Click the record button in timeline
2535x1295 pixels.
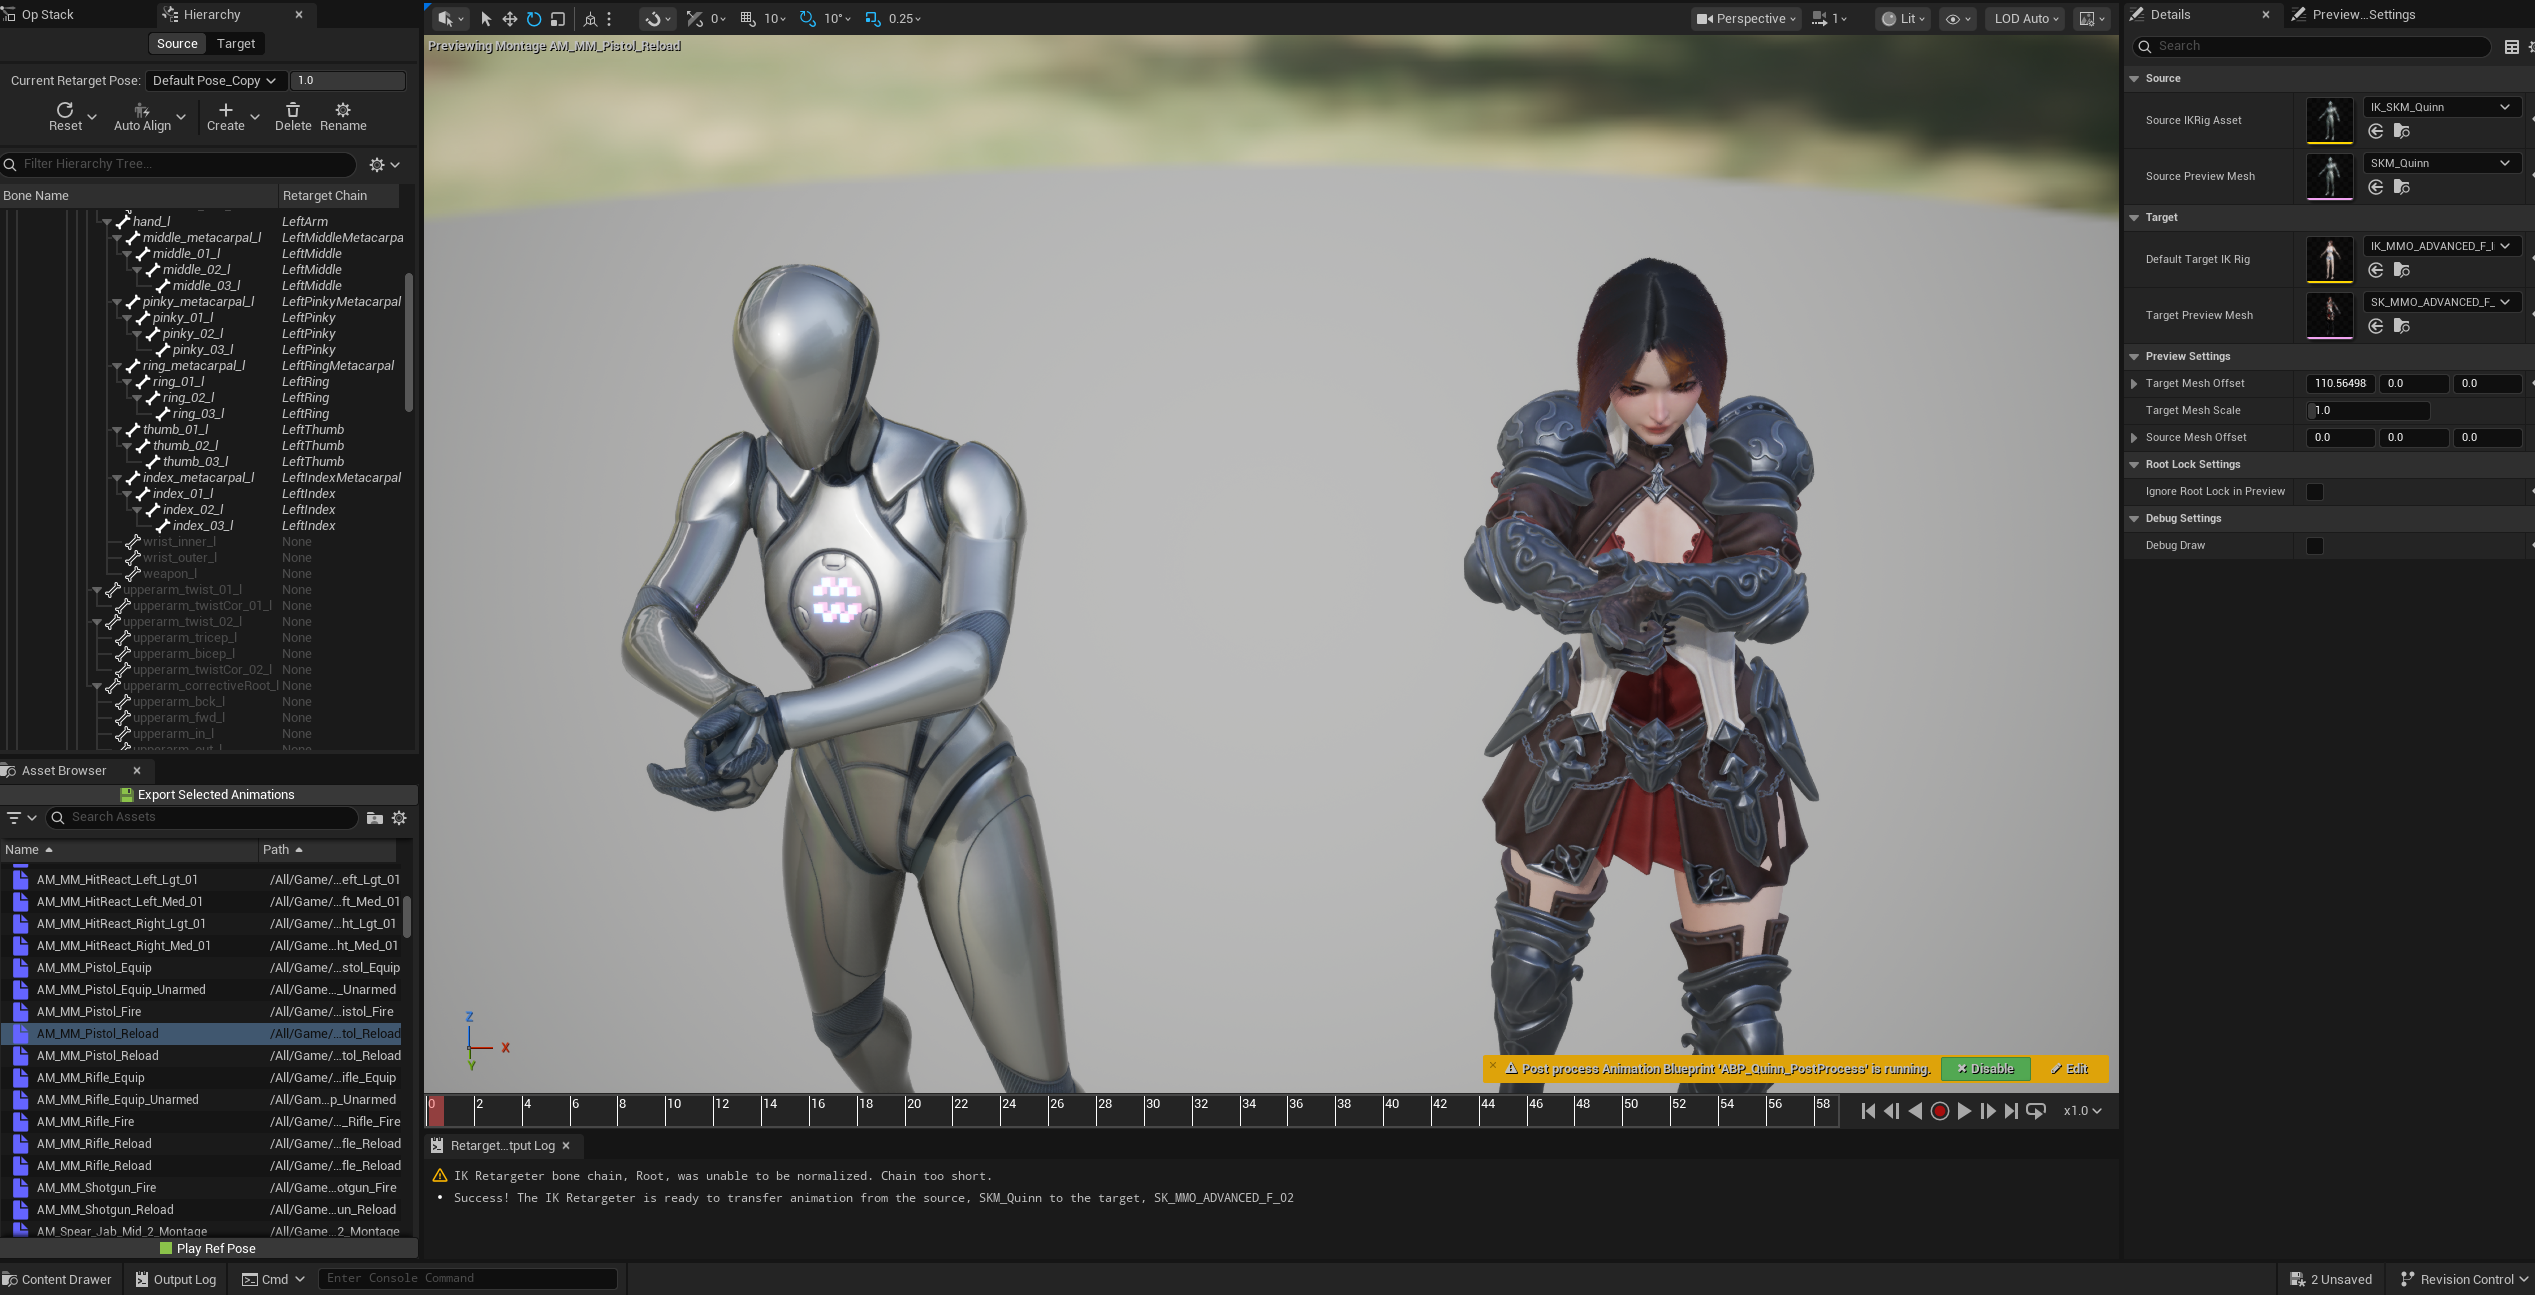tap(1939, 1111)
